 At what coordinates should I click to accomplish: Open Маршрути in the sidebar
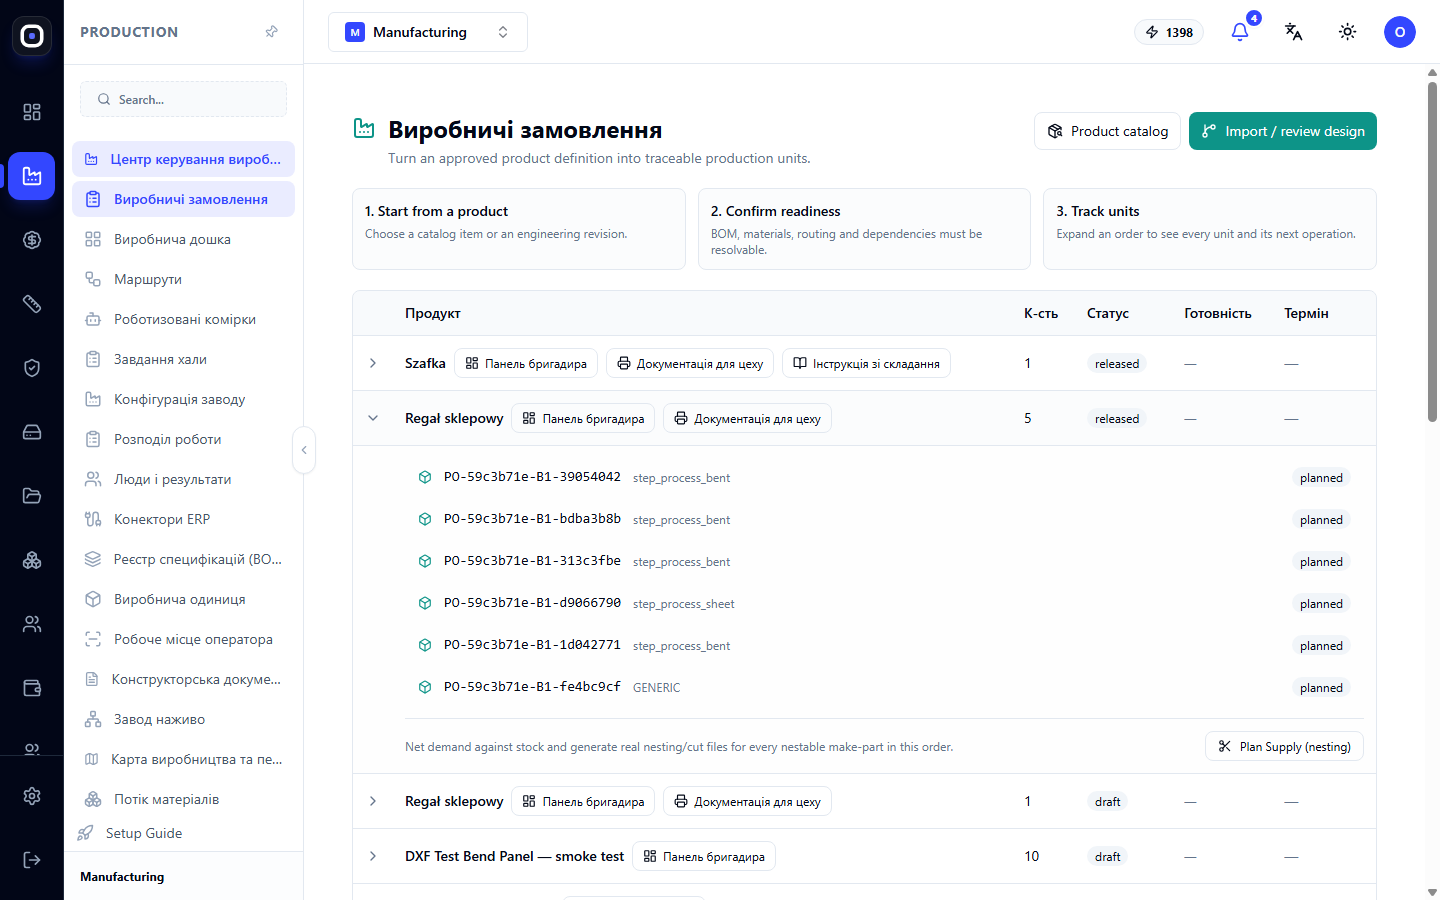tap(184, 279)
